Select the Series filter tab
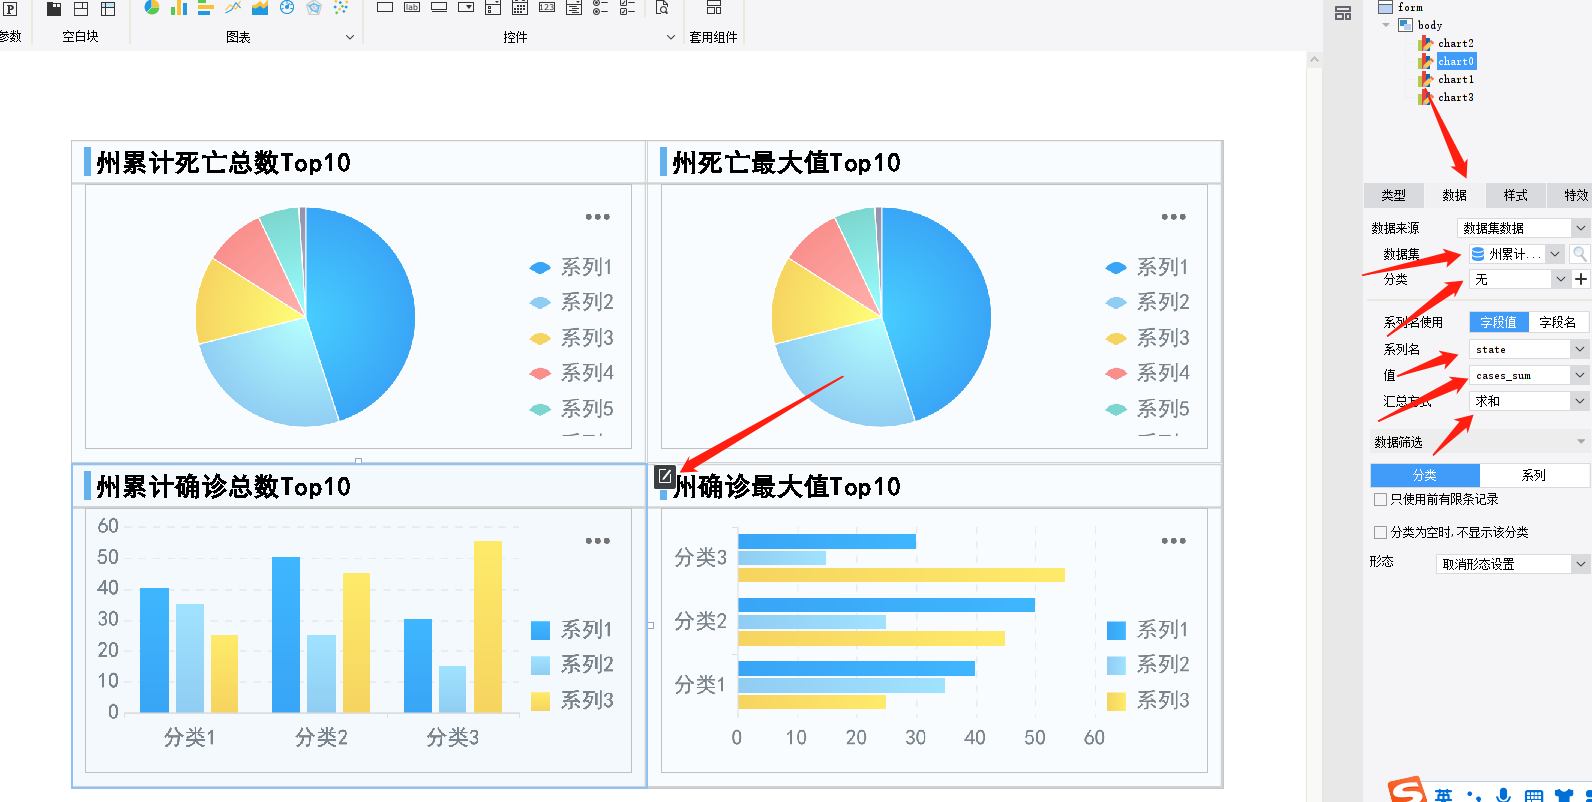Image resolution: width=1592 pixels, height=802 pixels. [1534, 475]
